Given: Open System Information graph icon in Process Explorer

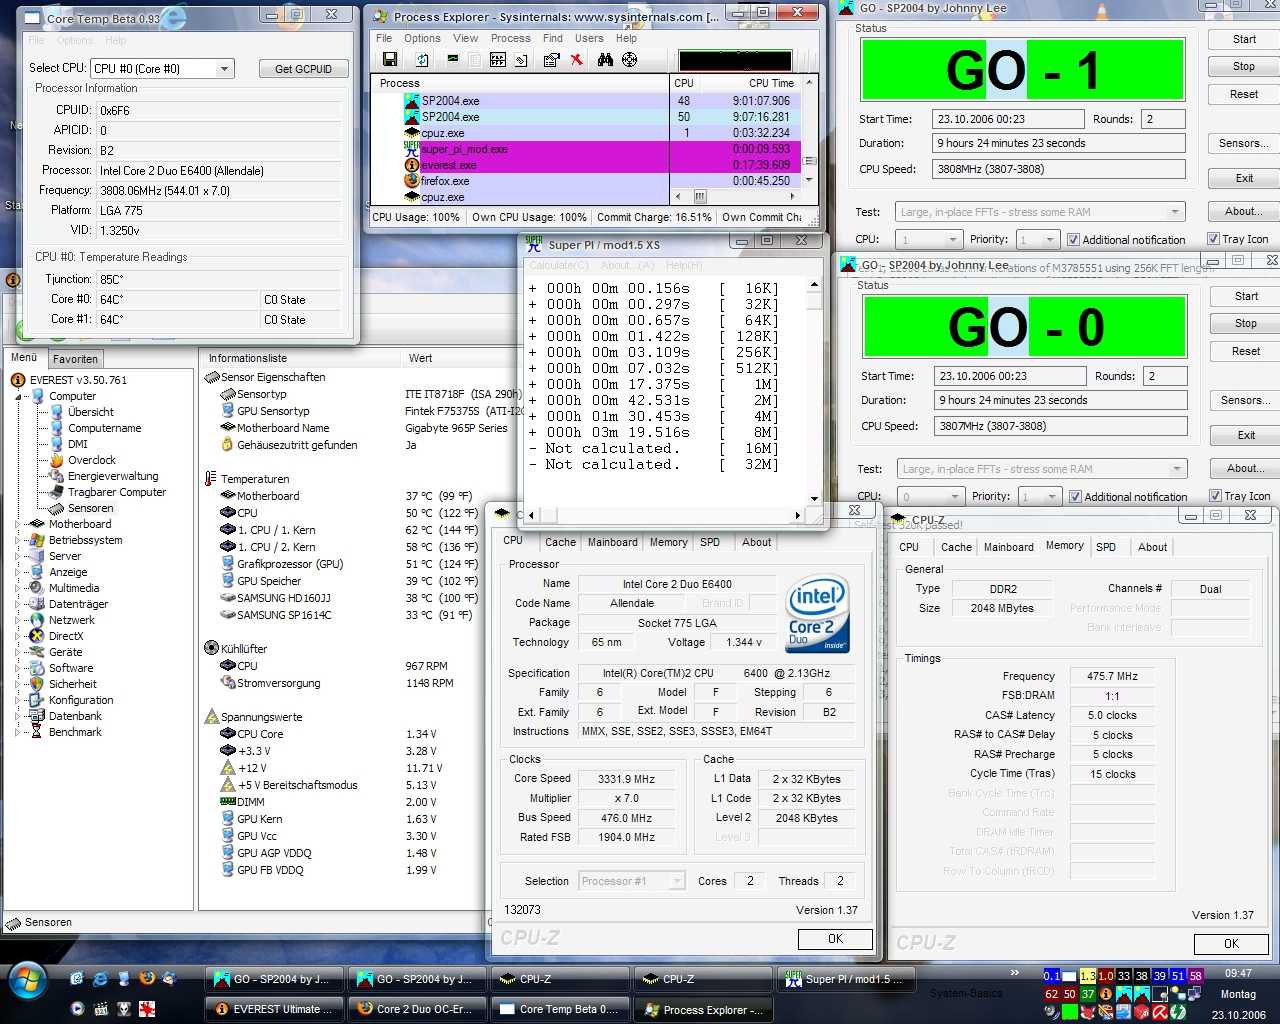Looking at the screenshot, I should [453, 60].
